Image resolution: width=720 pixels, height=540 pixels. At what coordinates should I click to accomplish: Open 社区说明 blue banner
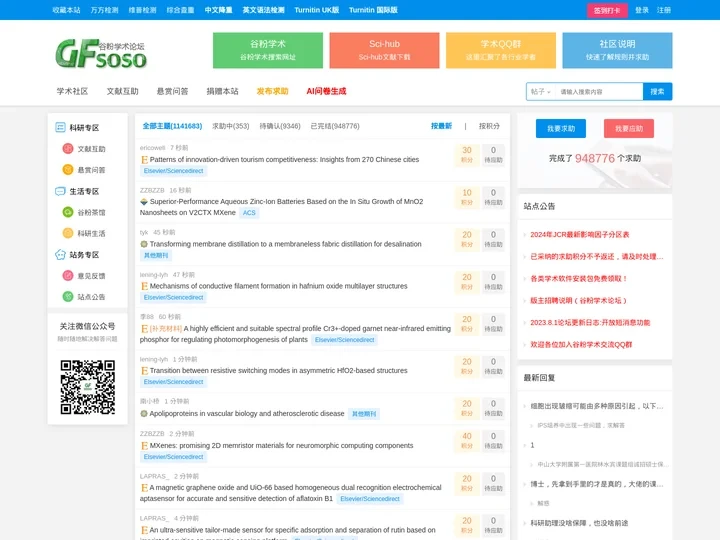pyautogui.click(x=618, y=50)
